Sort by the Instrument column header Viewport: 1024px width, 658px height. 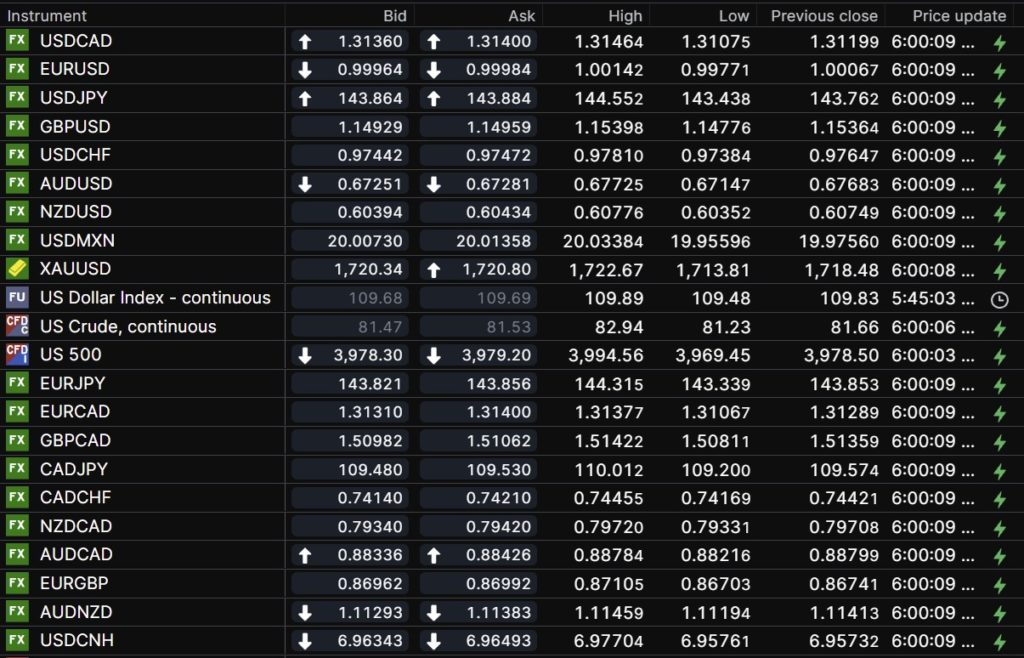click(46, 16)
